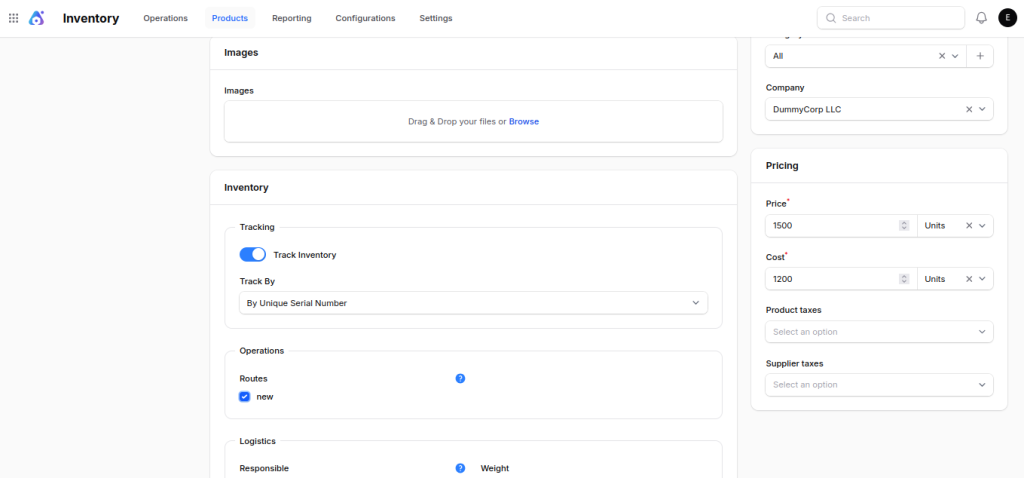Expand the Company dropdown chevron
Viewport: 1024px width, 478px height.
(x=982, y=109)
